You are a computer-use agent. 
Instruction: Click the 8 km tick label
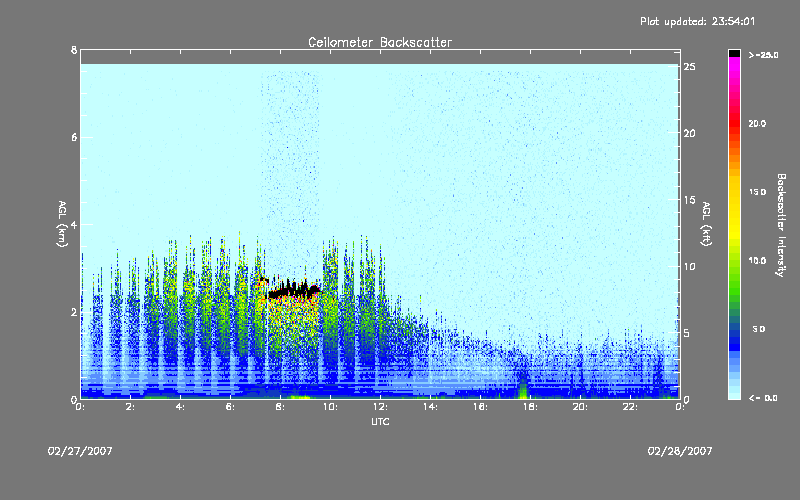click(74, 50)
